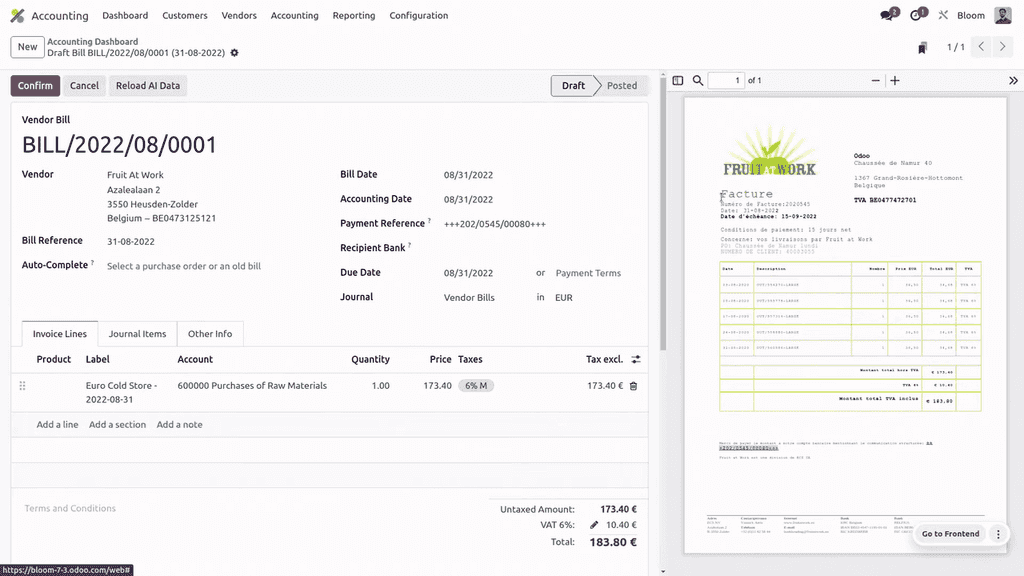Open the activities clock icon

pos(915,16)
